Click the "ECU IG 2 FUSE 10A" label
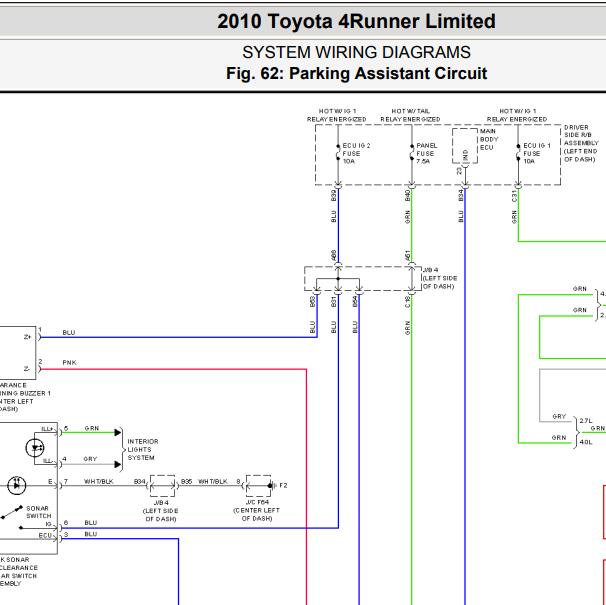This screenshot has height=605, width=606. [x=356, y=153]
